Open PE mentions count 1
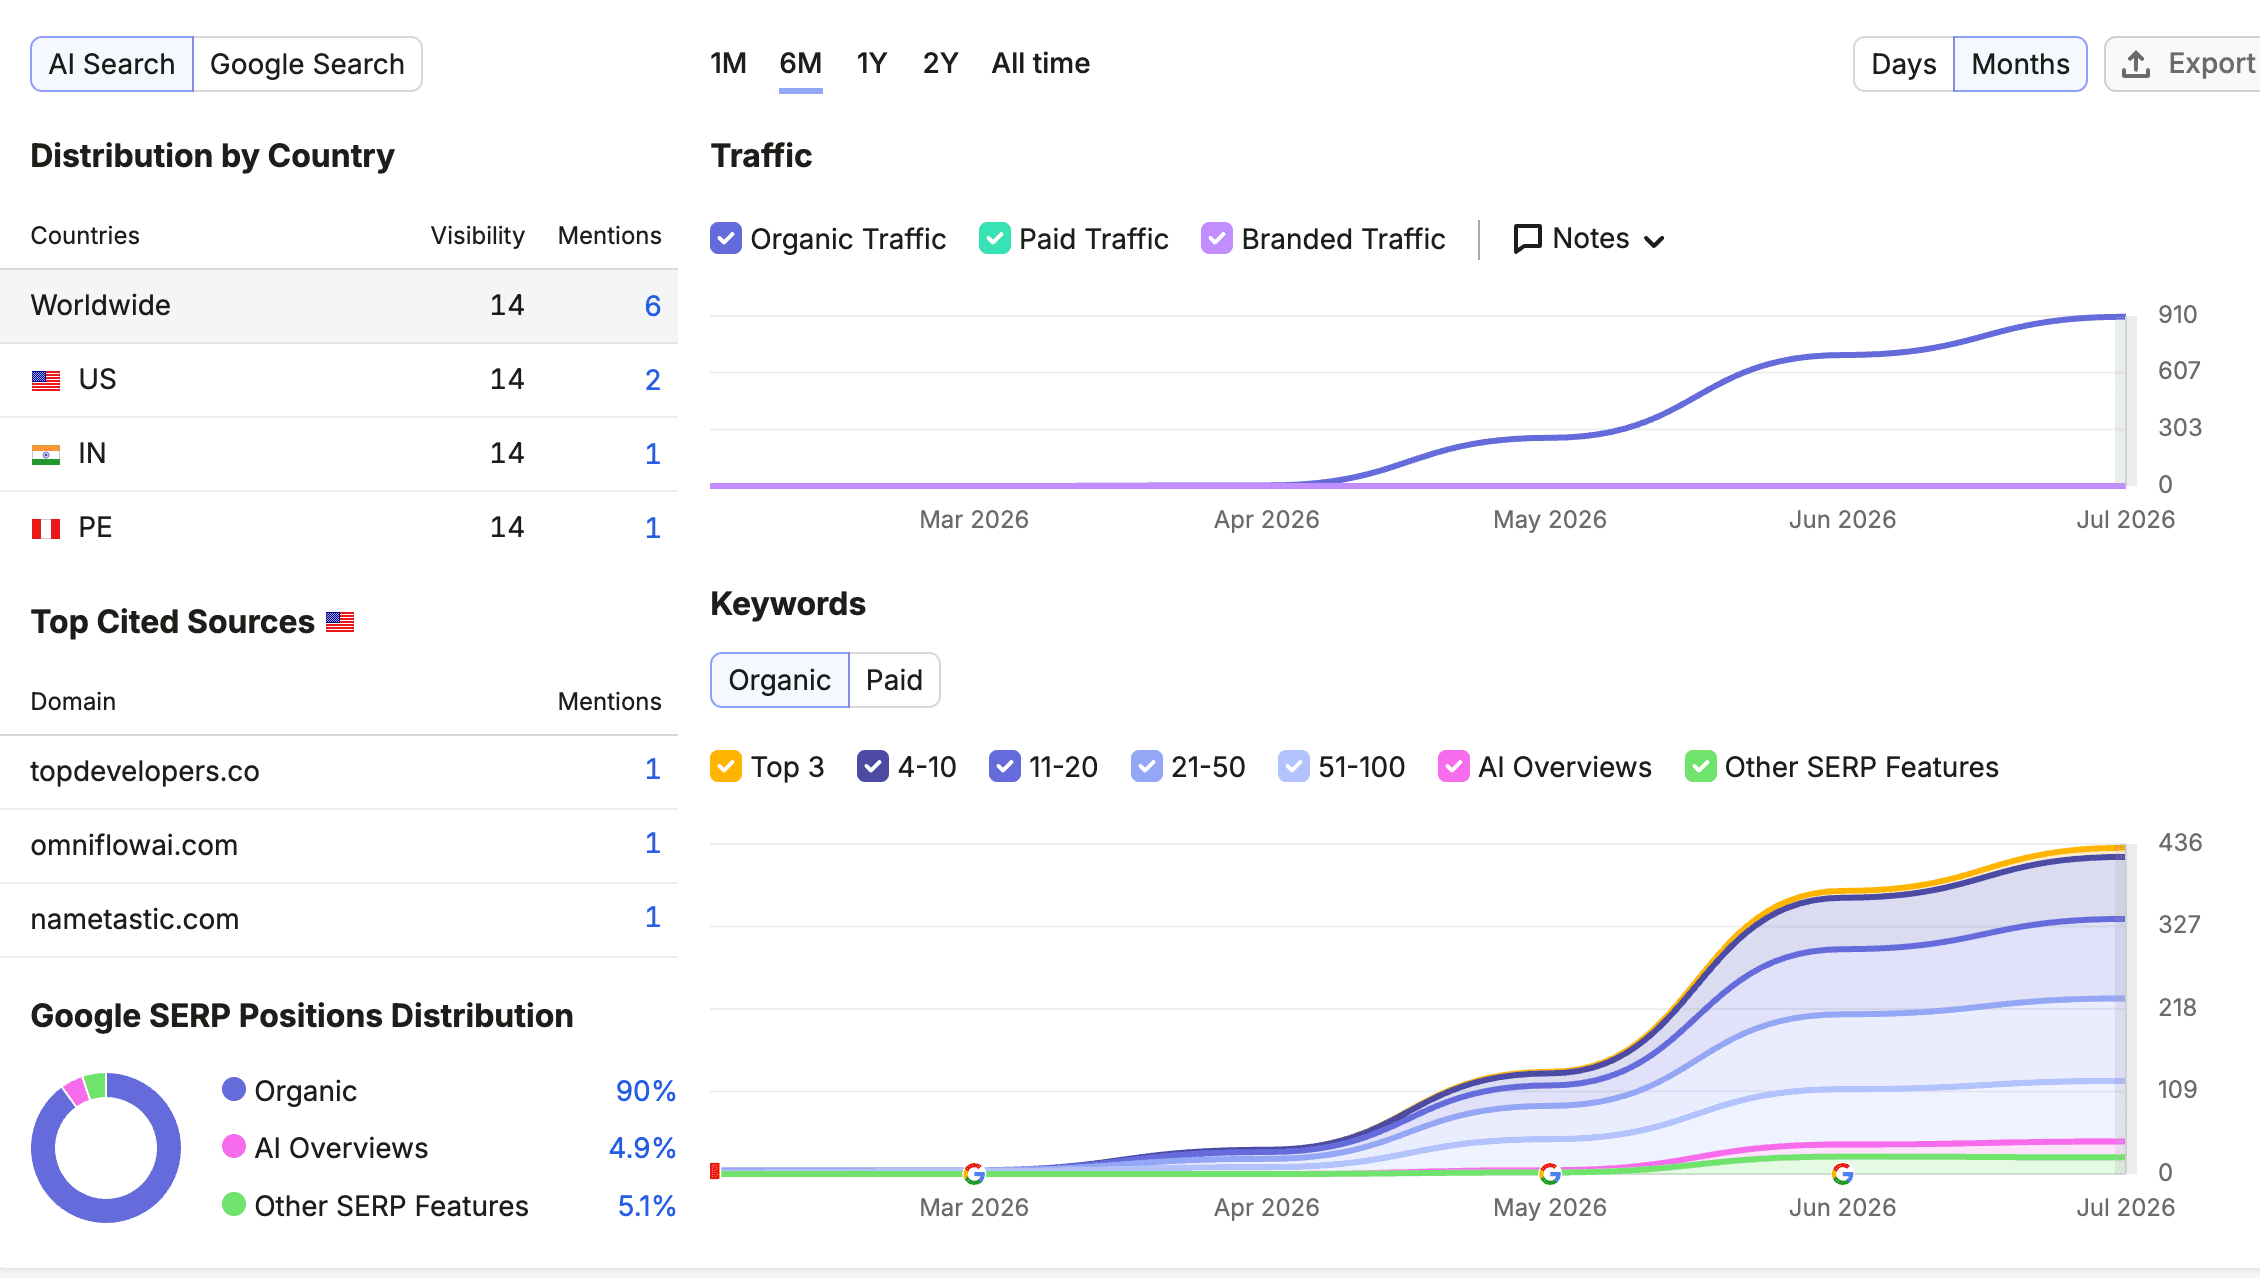 click(652, 528)
